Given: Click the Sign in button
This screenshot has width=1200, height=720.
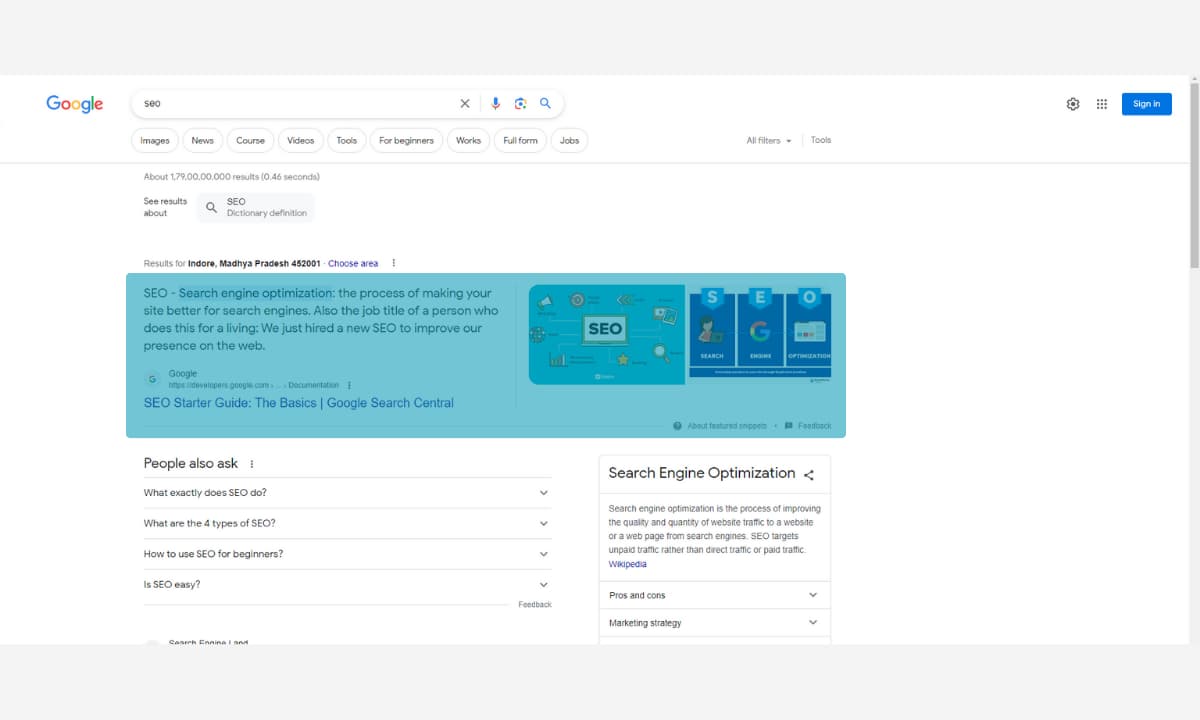Looking at the screenshot, I should click(1146, 104).
